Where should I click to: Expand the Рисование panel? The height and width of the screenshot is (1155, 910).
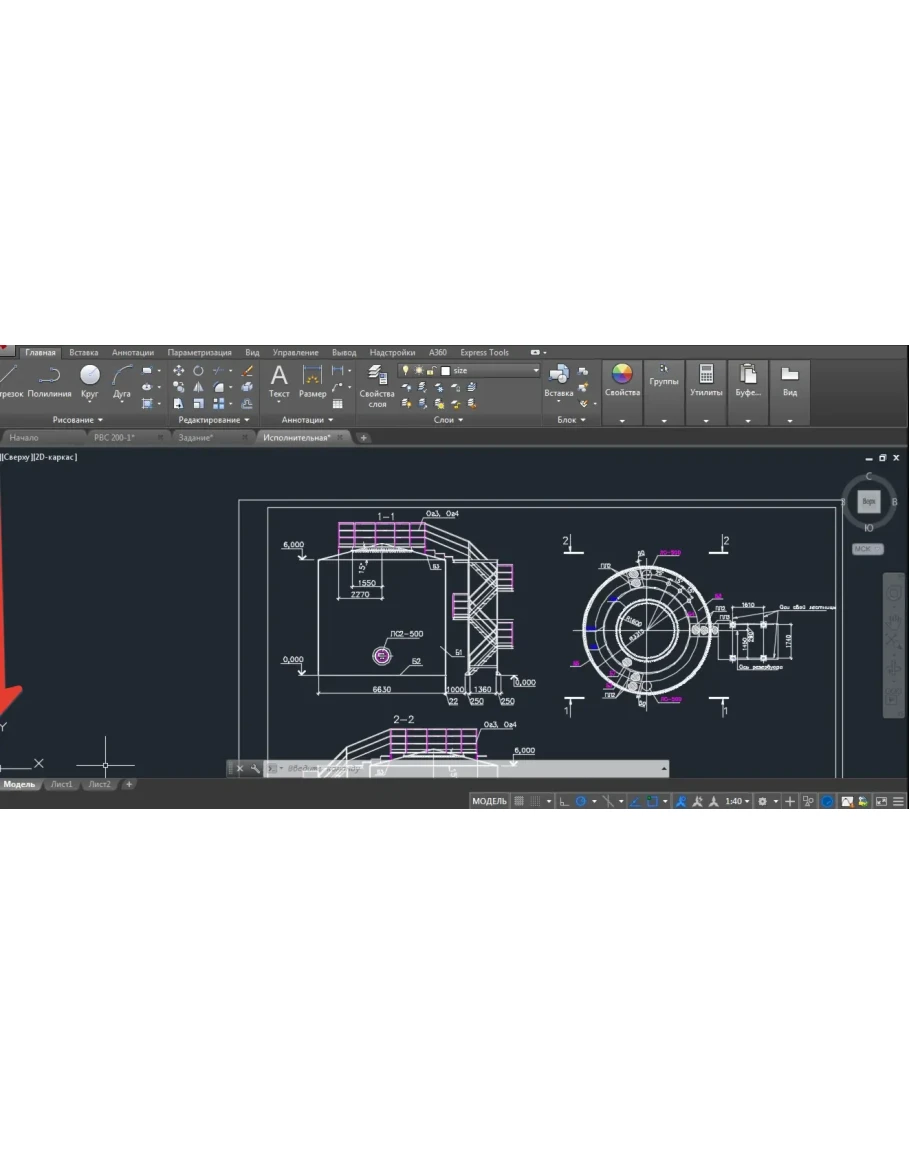coord(78,420)
